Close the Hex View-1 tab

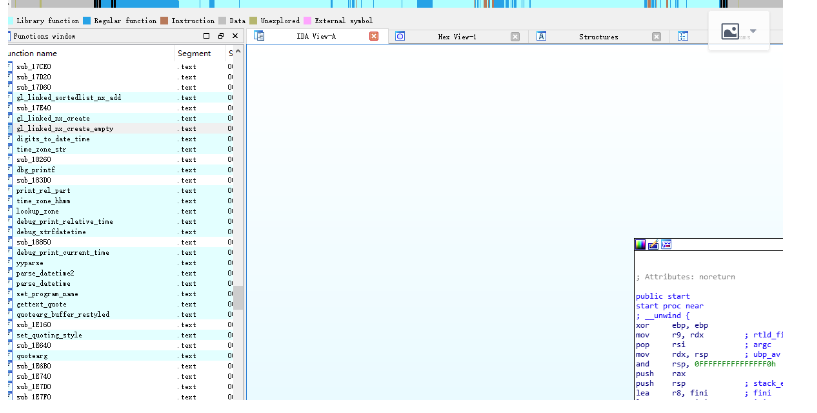(515, 37)
